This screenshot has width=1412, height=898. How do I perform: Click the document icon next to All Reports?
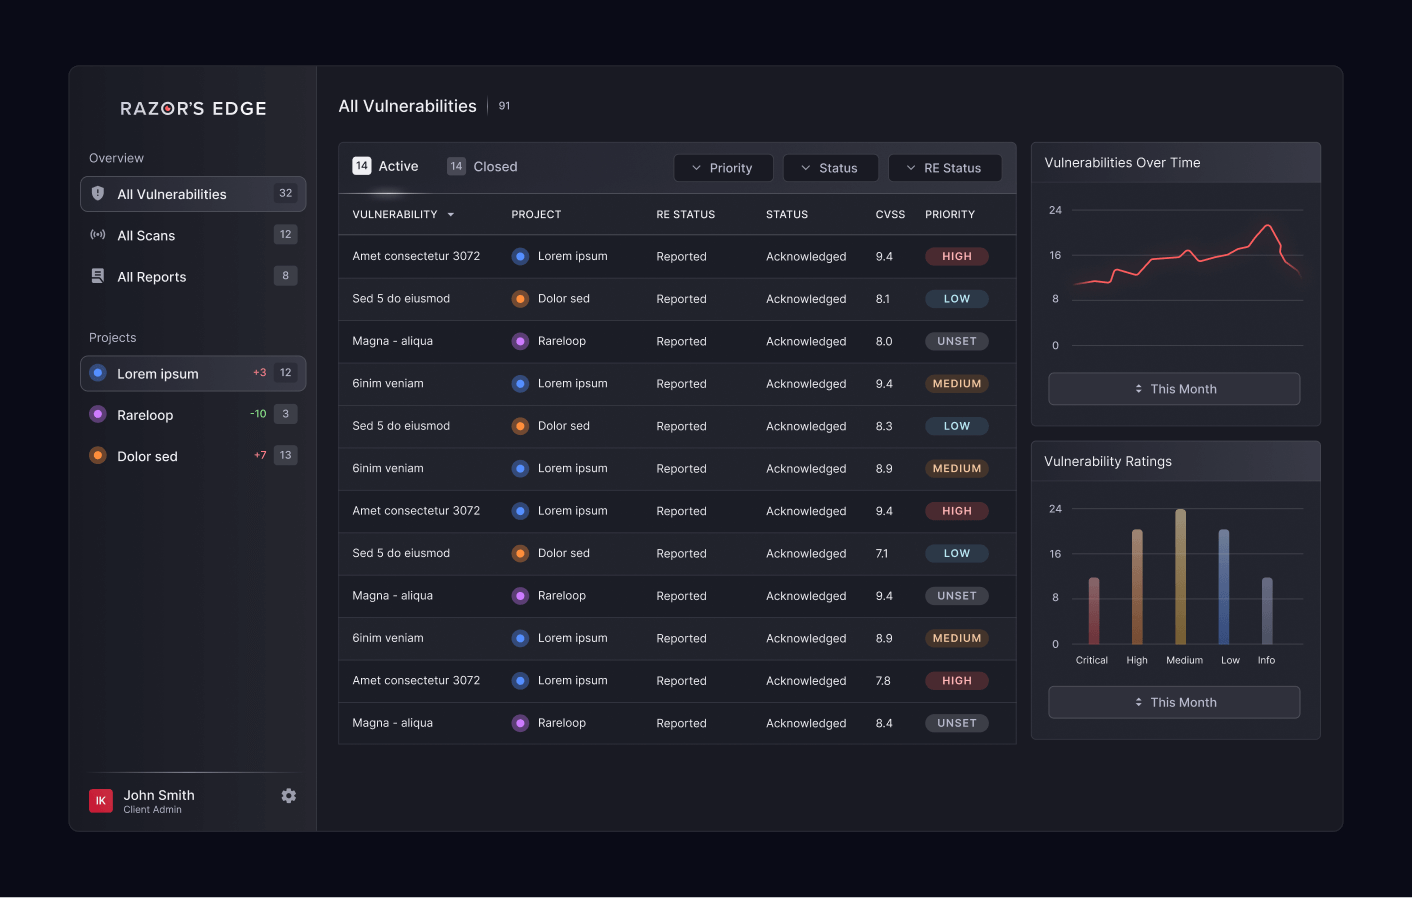click(98, 276)
